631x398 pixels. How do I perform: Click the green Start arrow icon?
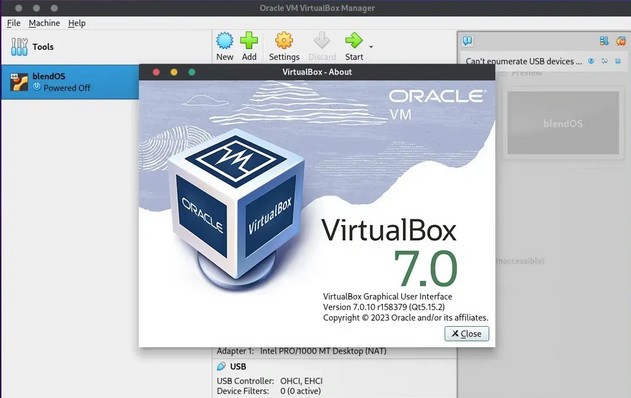point(354,41)
